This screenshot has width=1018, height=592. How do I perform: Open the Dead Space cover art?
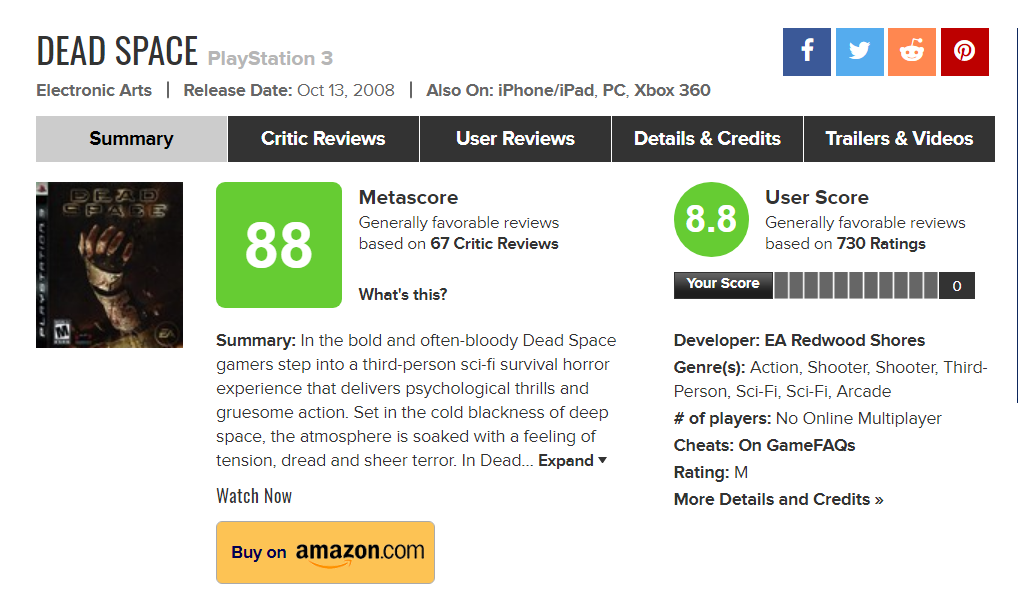(109, 265)
